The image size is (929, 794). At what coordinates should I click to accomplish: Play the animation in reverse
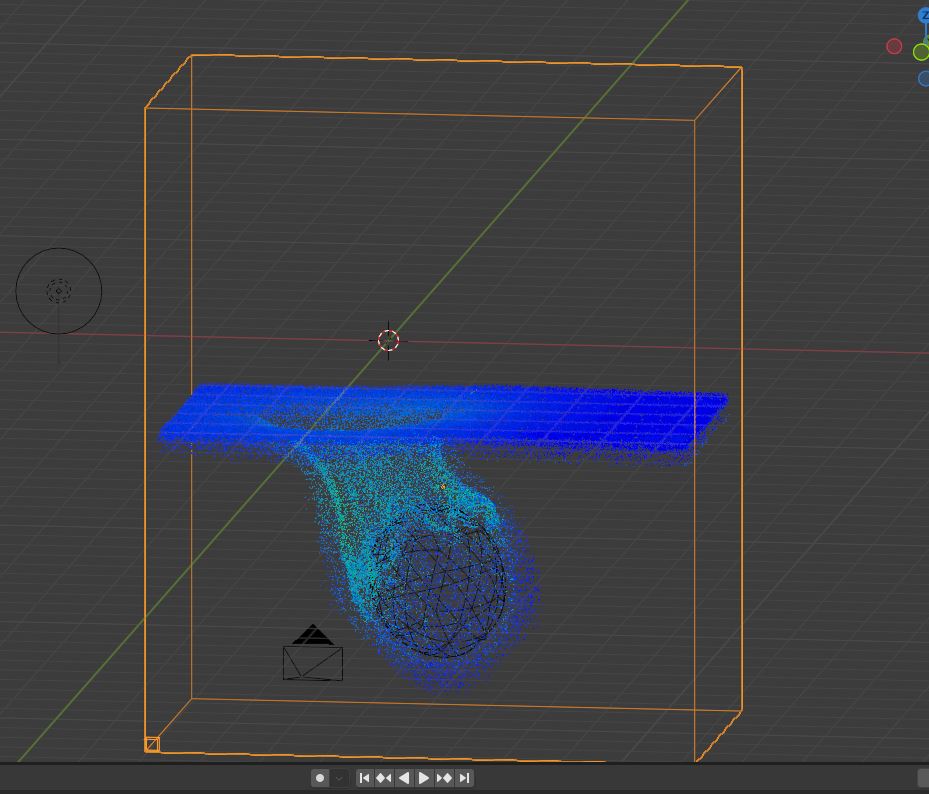coord(404,778)
